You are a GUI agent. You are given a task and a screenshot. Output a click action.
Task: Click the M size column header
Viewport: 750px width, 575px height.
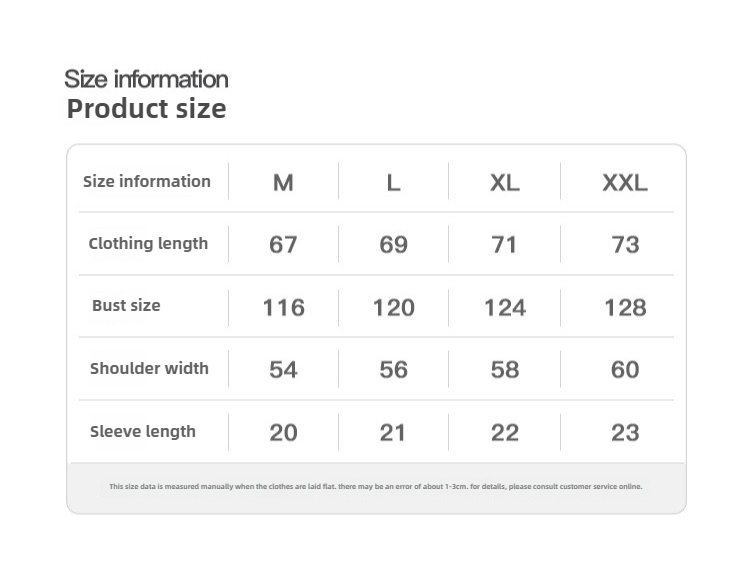[283, 183]
